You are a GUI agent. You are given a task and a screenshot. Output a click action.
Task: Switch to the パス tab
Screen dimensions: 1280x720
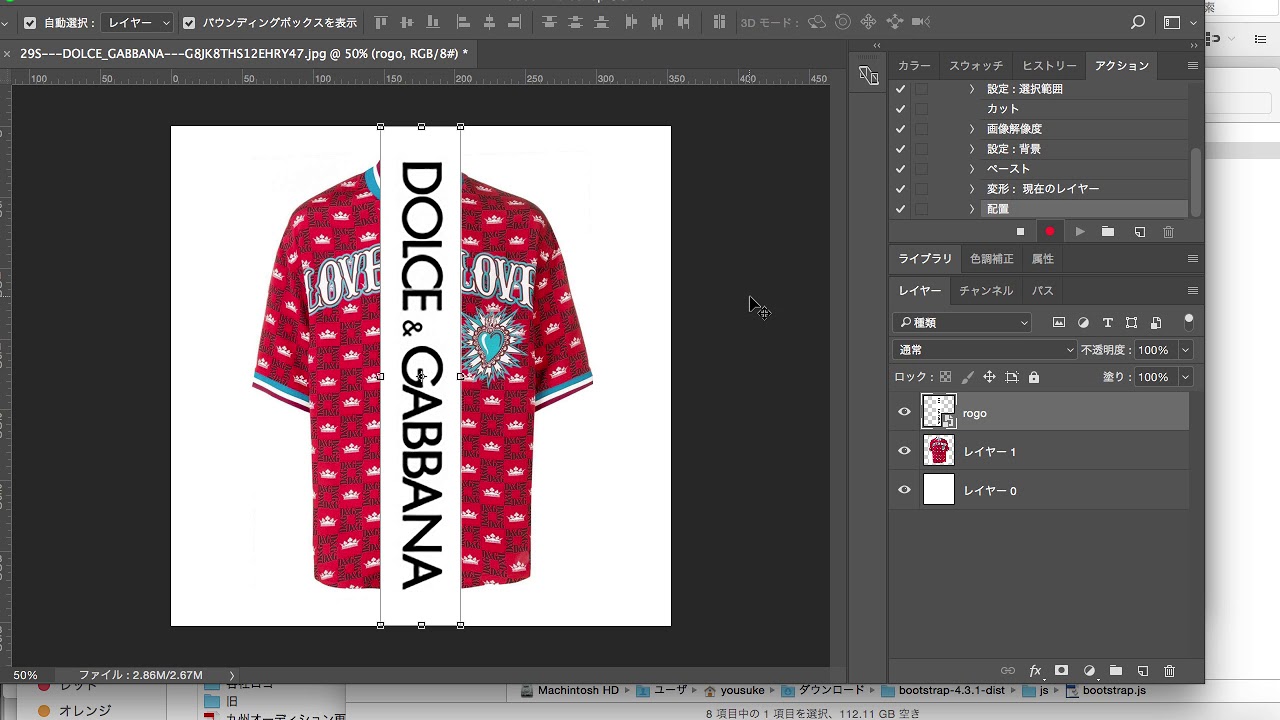[x=1043, y=290]
